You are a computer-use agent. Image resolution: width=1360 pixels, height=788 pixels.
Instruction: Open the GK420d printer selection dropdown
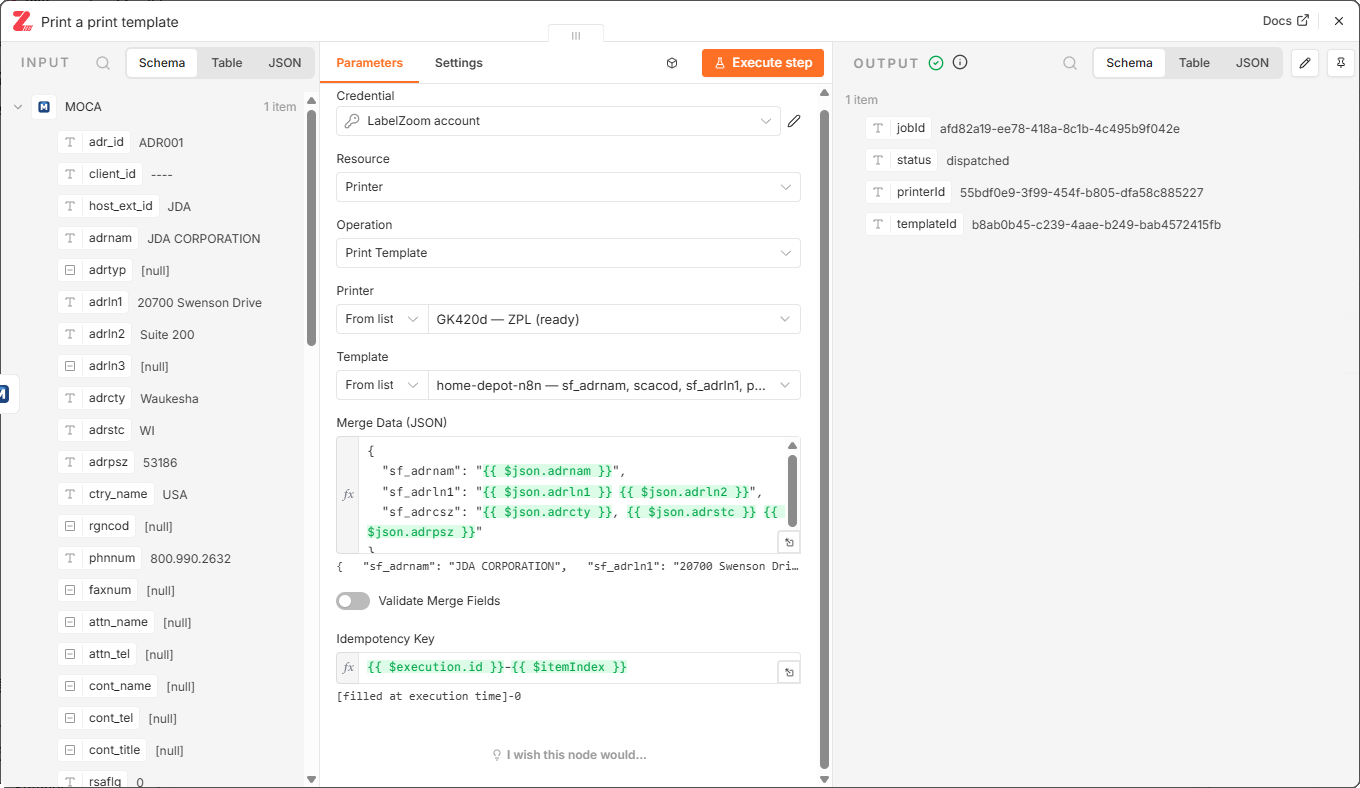click(614, 319)
